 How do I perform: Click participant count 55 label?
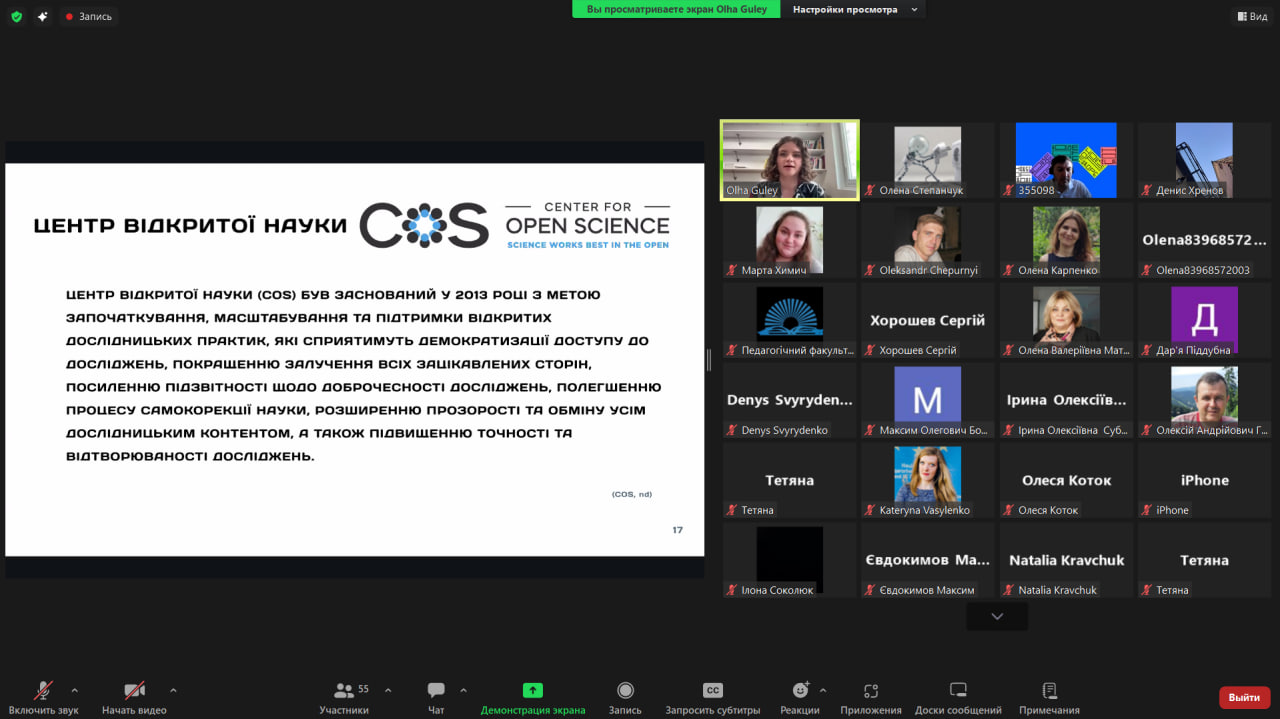[363, 689]
